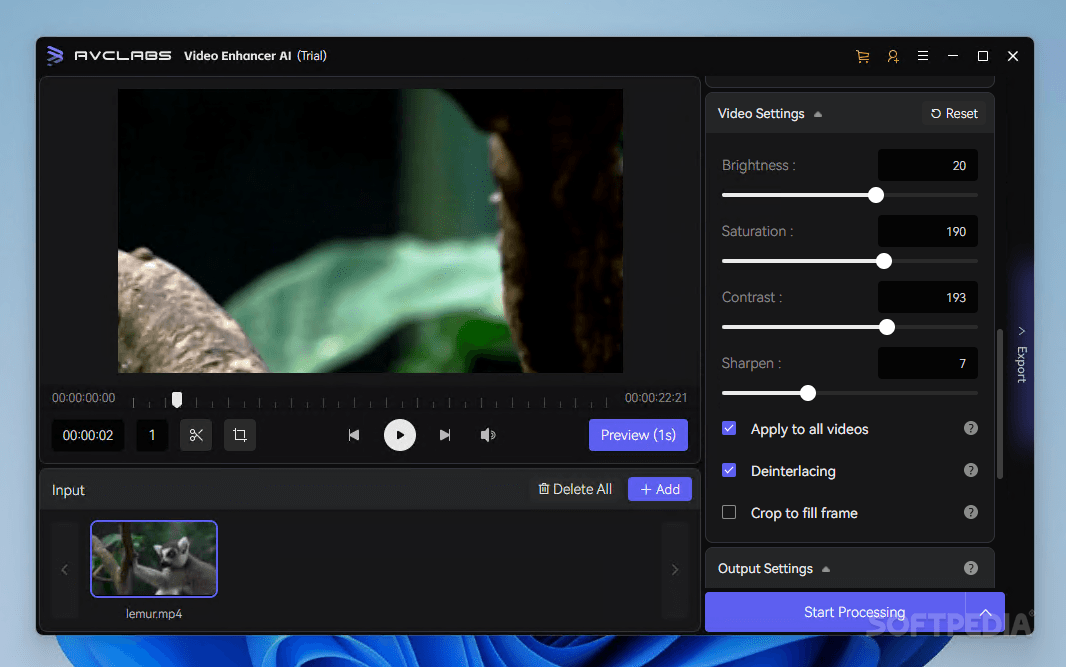Mute the audio speaker icon
The width and height of the screenshot is (1066, 667).
[x=488, y=435]
